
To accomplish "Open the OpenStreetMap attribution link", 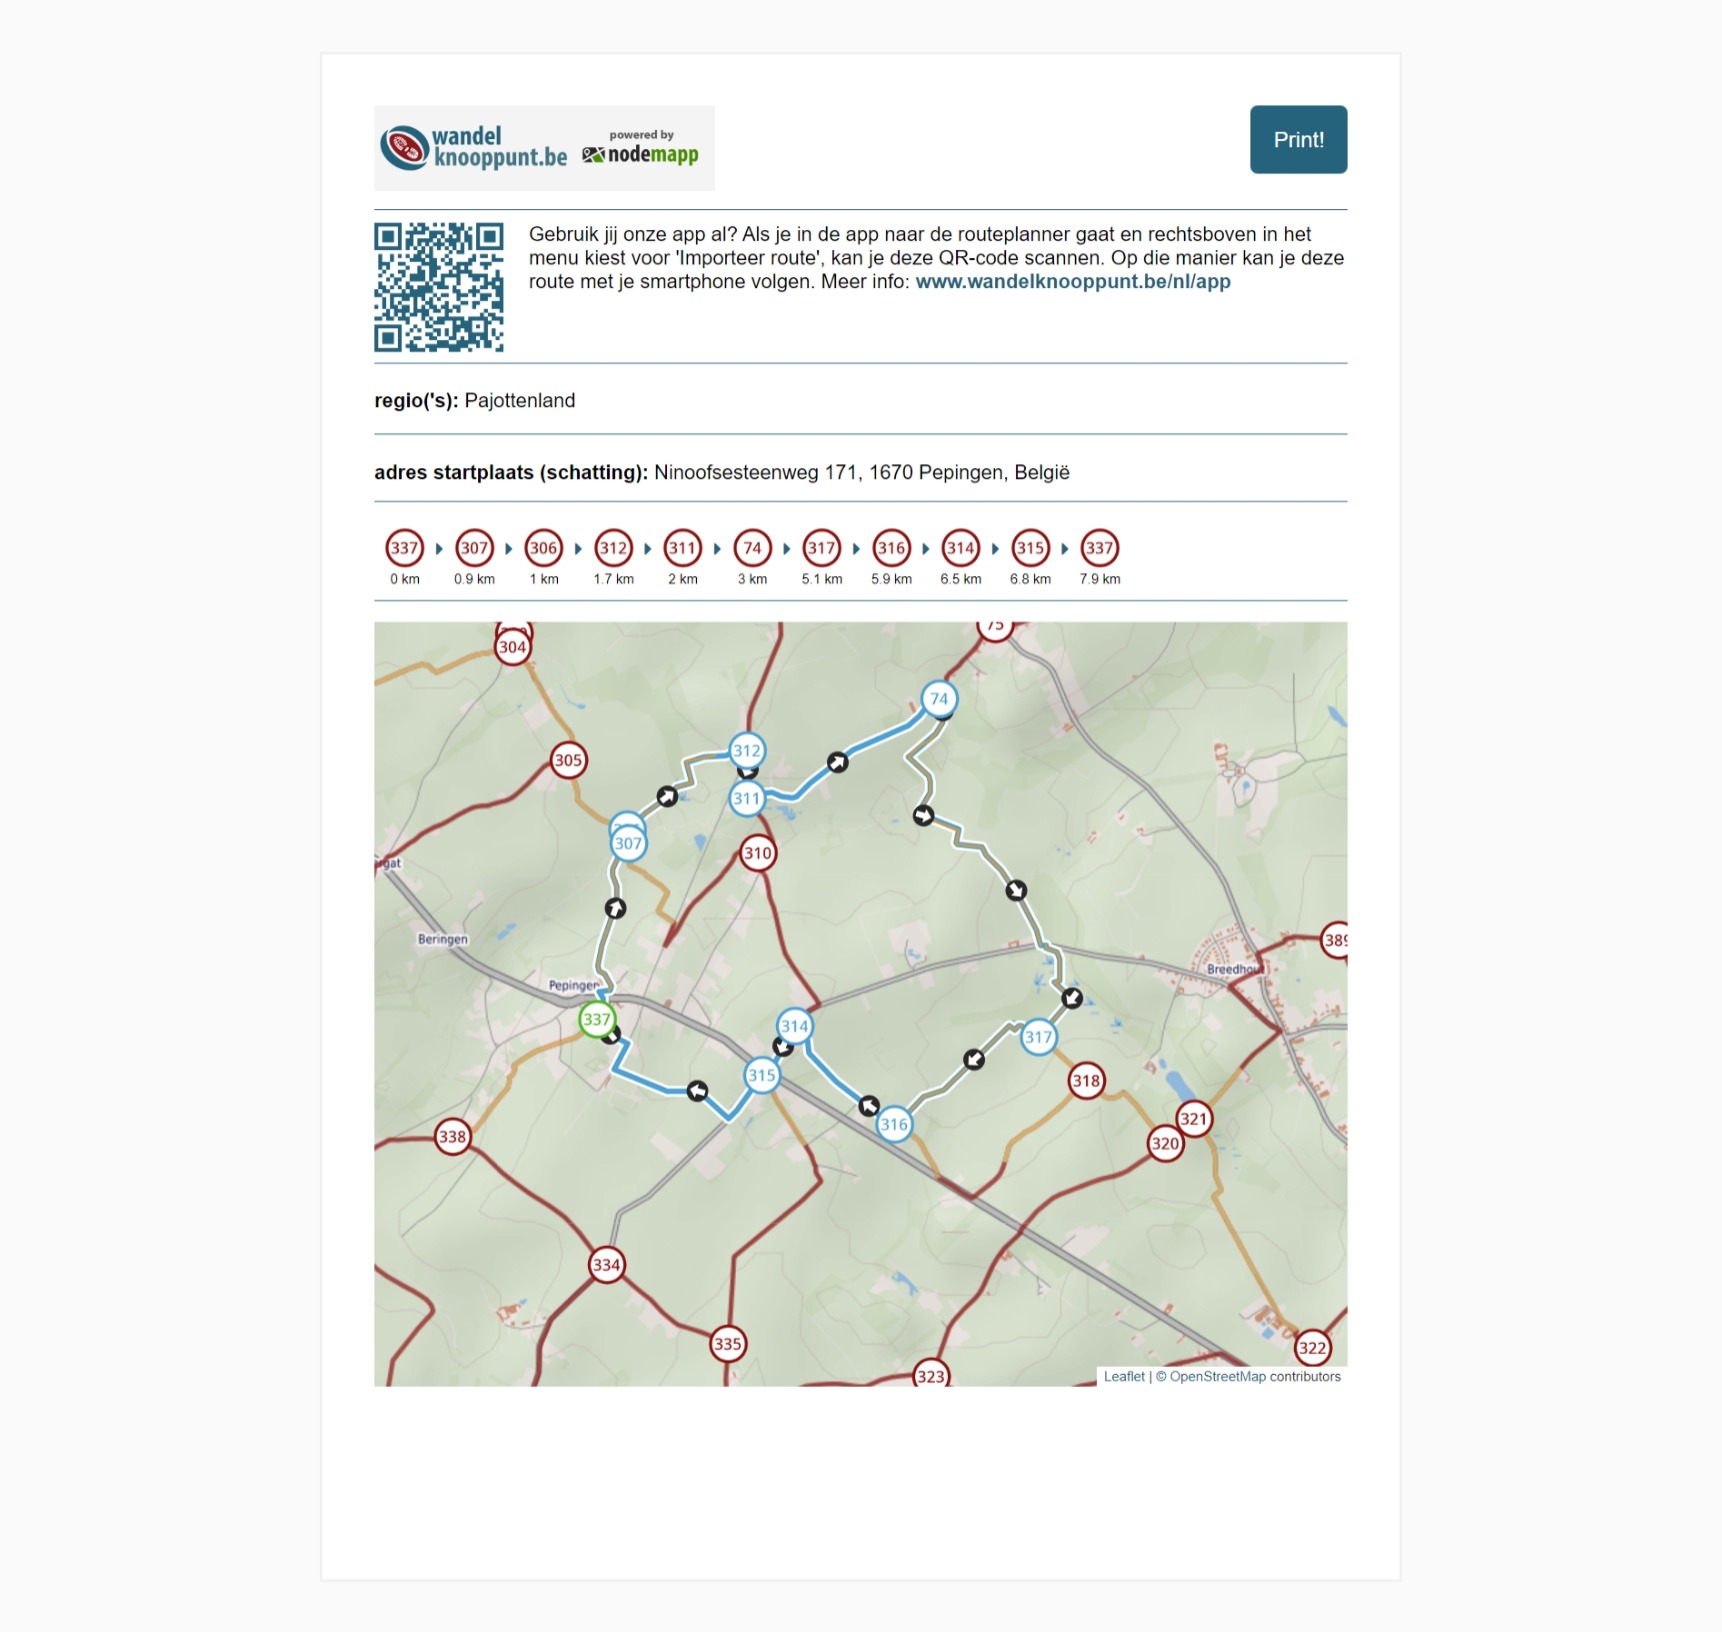I will click(1217, 1377).
